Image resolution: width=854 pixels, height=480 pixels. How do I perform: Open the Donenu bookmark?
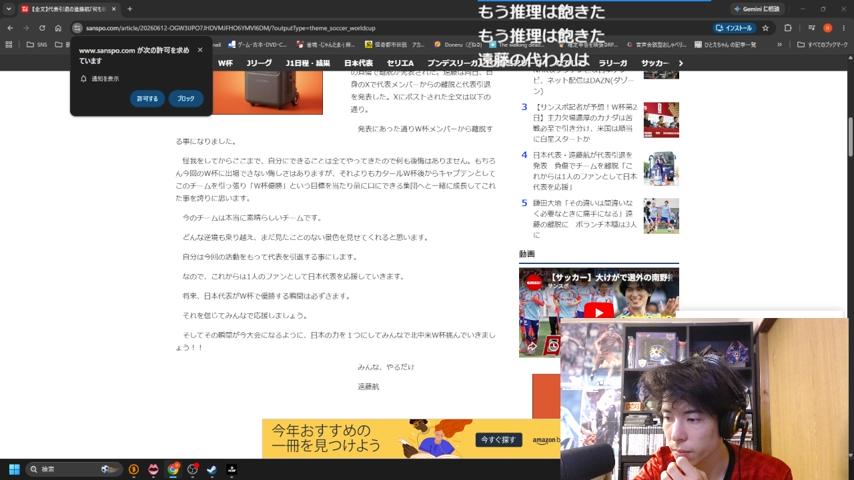pos(458,44)
